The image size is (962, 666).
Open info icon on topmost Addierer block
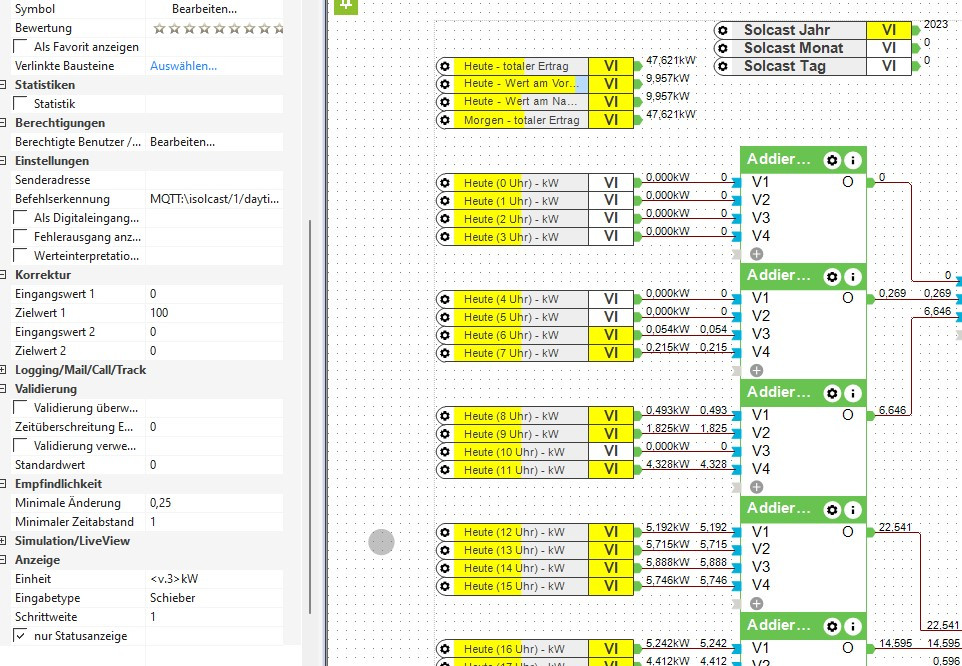852,160
